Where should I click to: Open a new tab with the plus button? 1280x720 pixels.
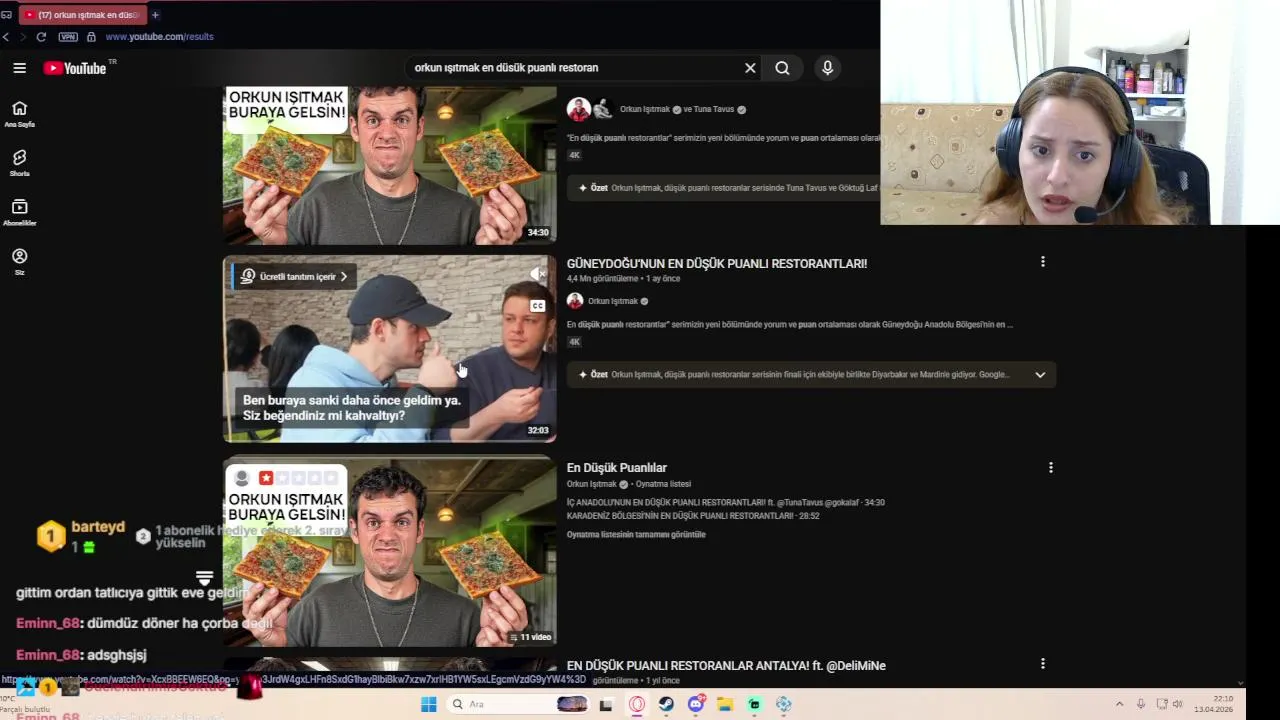tap(155, 15)
